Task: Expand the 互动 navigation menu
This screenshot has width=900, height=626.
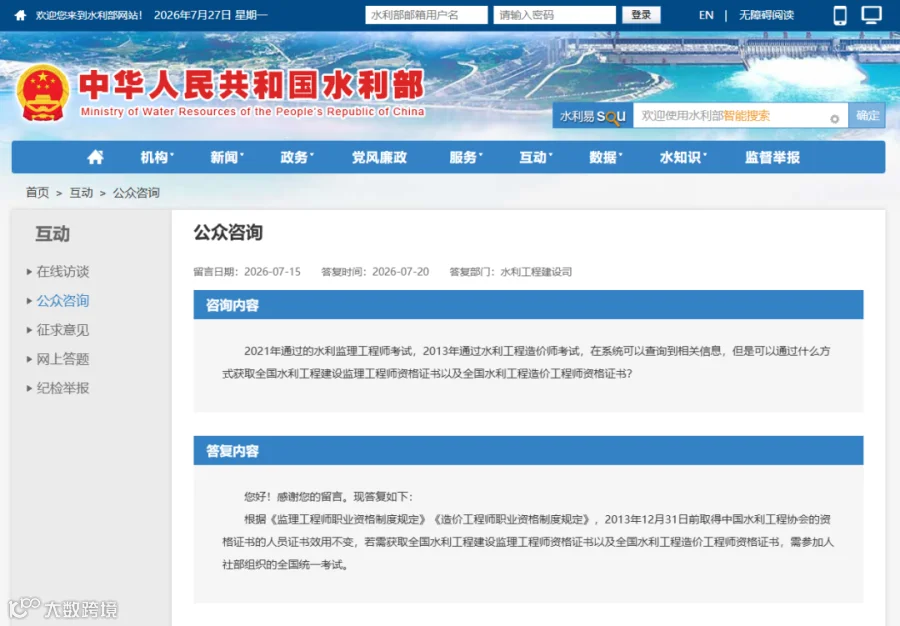Action: [536, 157]
